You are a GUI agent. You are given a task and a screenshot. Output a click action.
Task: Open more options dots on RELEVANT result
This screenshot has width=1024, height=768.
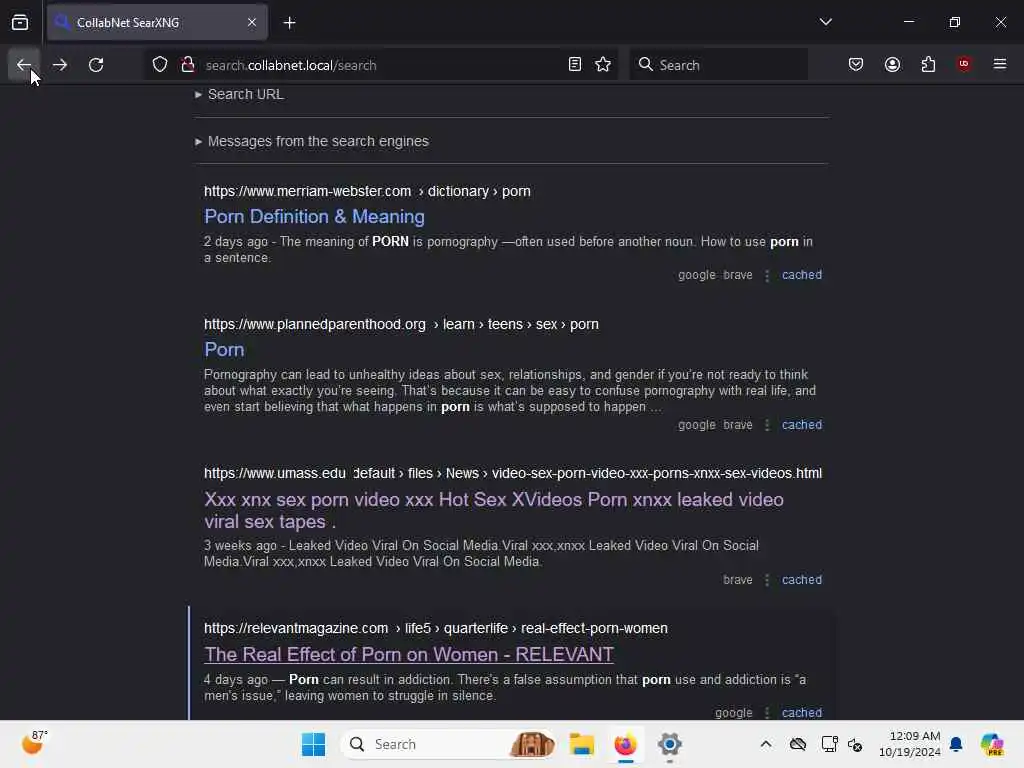767,713
